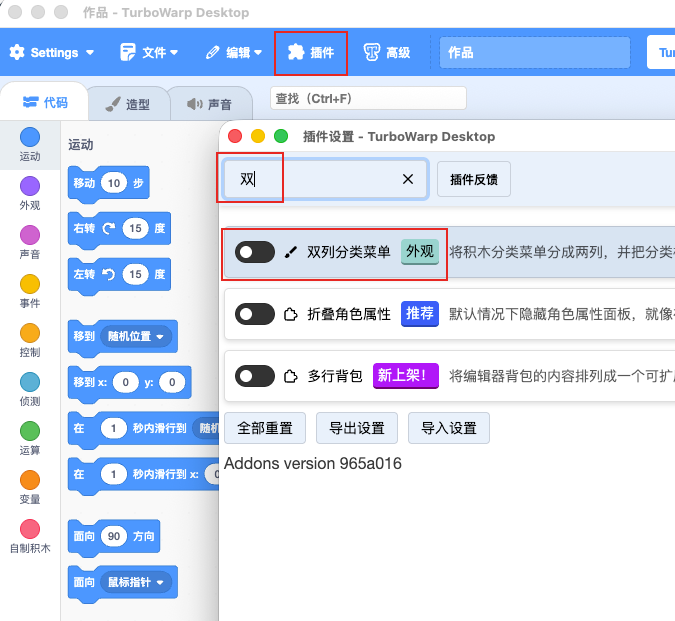Minimize the 插件设置 window with yellow button
The image size is (675, 621).
258,136
